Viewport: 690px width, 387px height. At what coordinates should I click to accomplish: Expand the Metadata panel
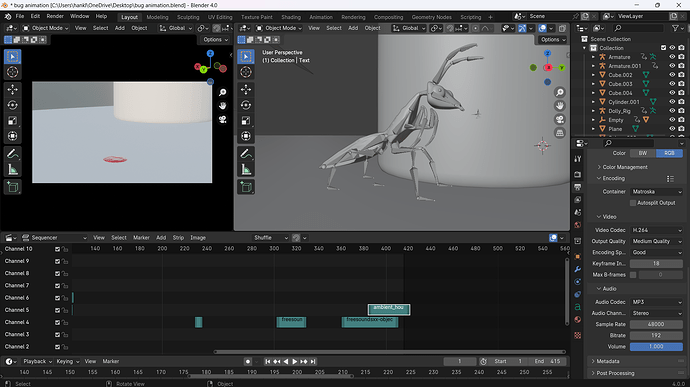[x=607, y=361]
